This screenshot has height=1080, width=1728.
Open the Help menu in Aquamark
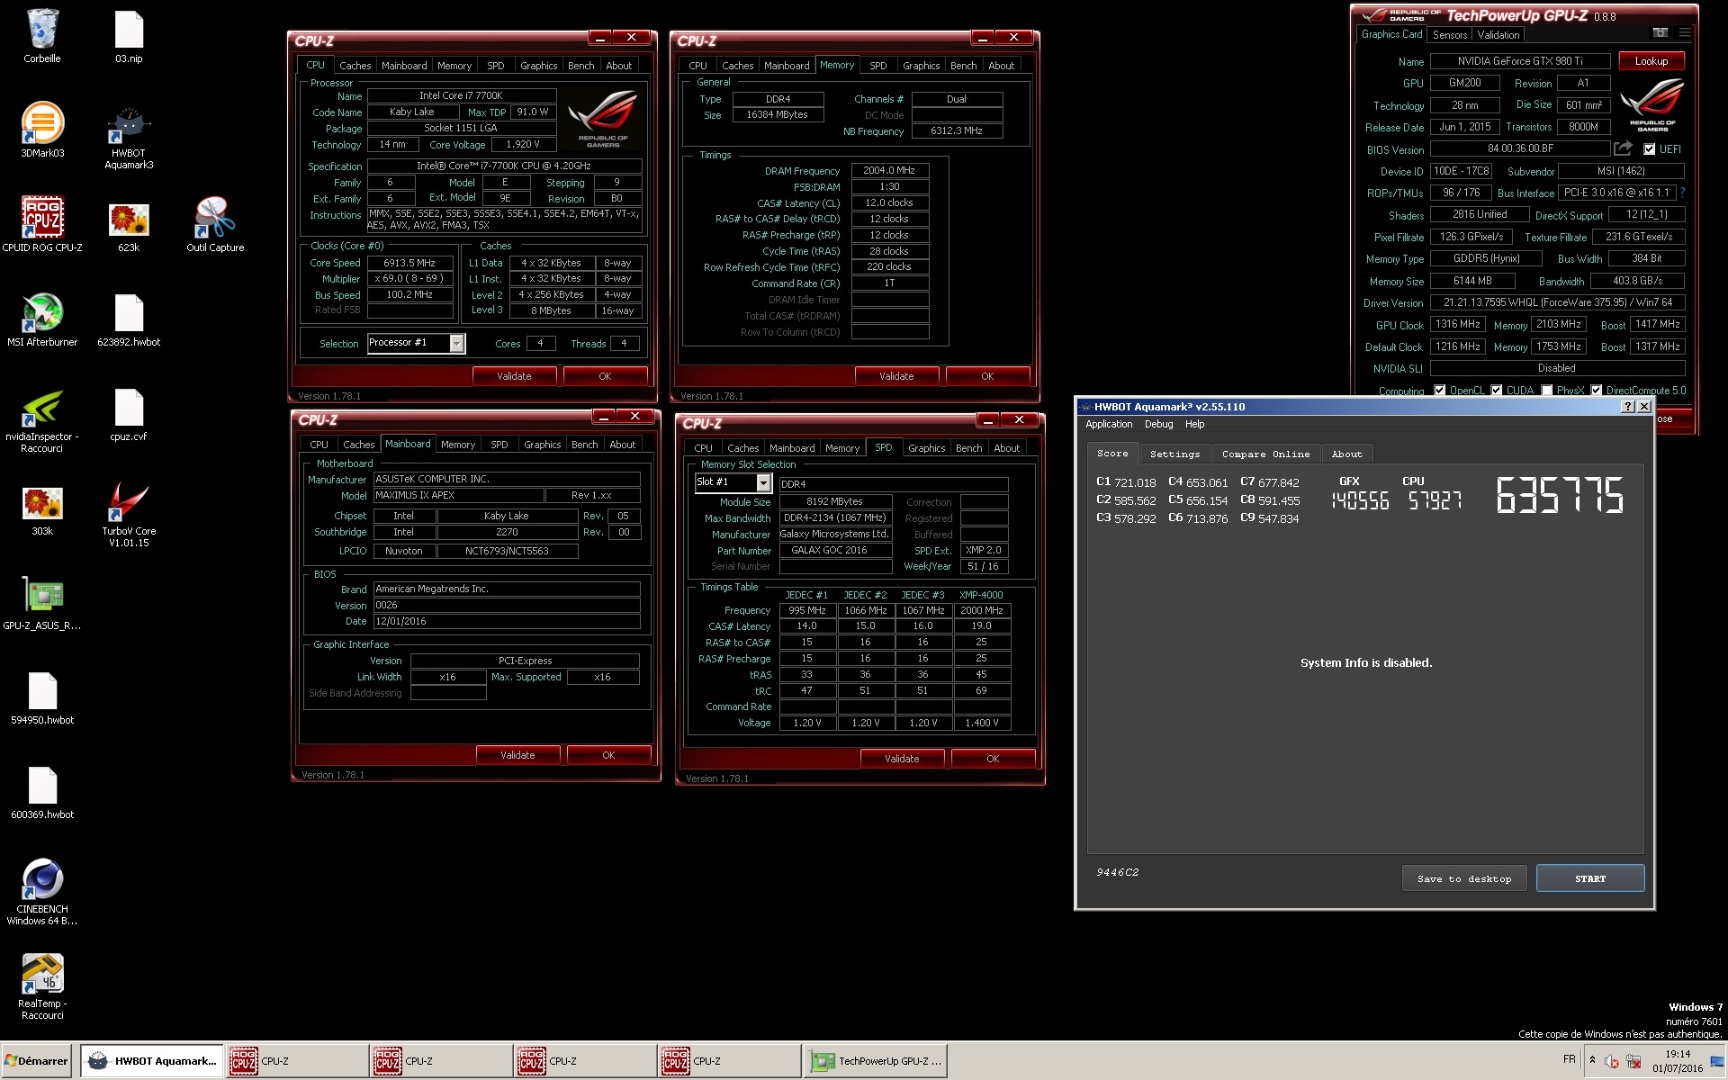[1194, 424]
